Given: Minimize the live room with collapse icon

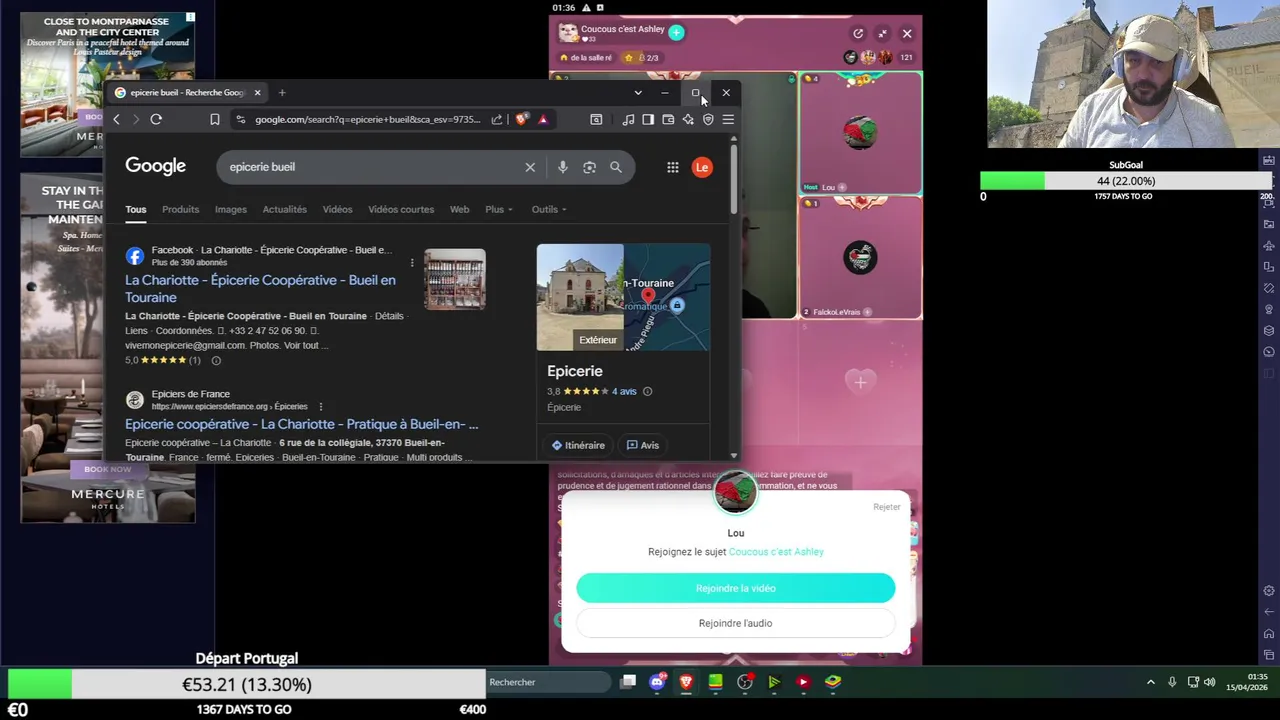Looking at the screenshot, I should pyautogui.click(x=882, y=33).
